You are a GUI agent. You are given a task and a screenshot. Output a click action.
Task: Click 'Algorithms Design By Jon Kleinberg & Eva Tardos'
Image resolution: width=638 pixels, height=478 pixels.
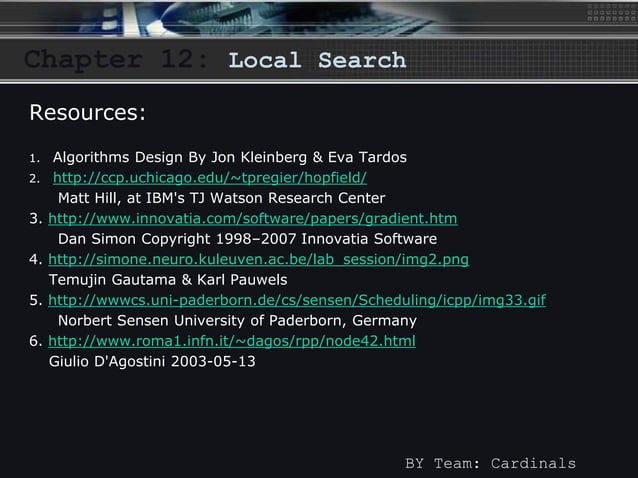pos(229,157)
